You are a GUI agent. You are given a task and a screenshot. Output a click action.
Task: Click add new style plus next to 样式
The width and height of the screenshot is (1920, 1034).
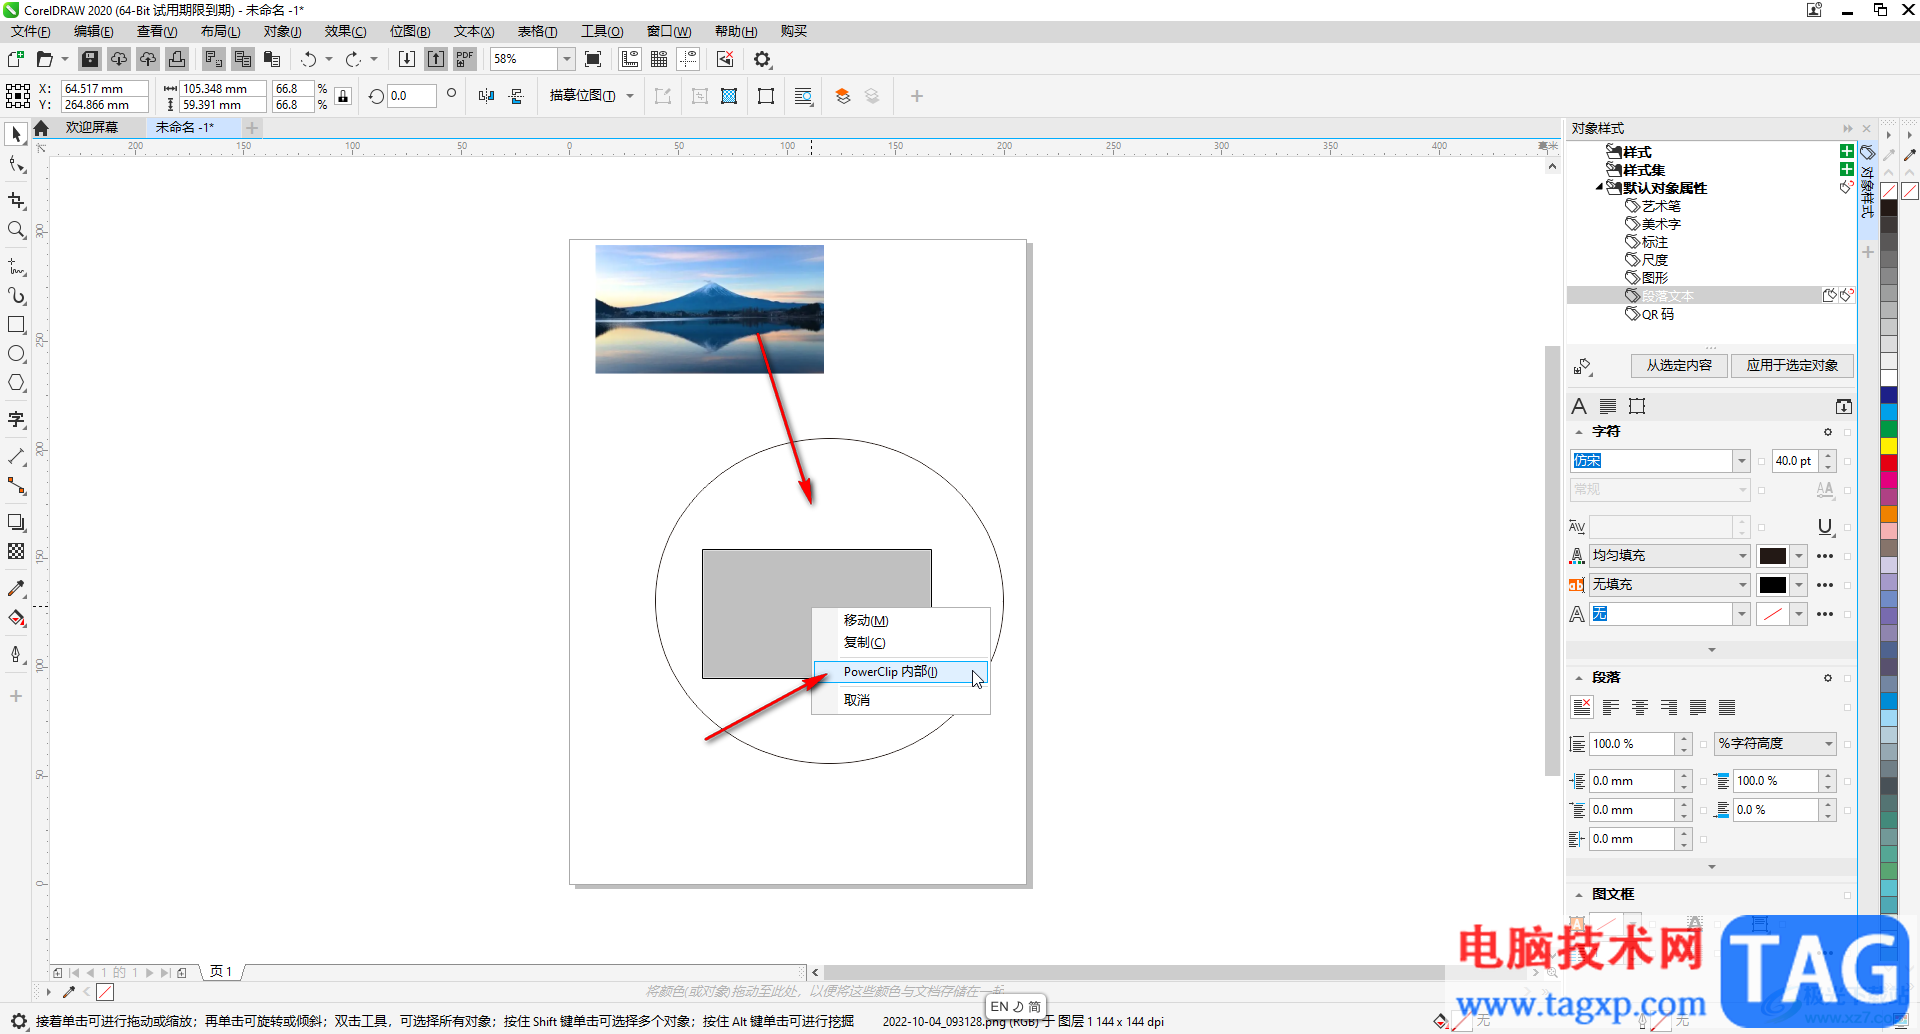click(1847, 151)
